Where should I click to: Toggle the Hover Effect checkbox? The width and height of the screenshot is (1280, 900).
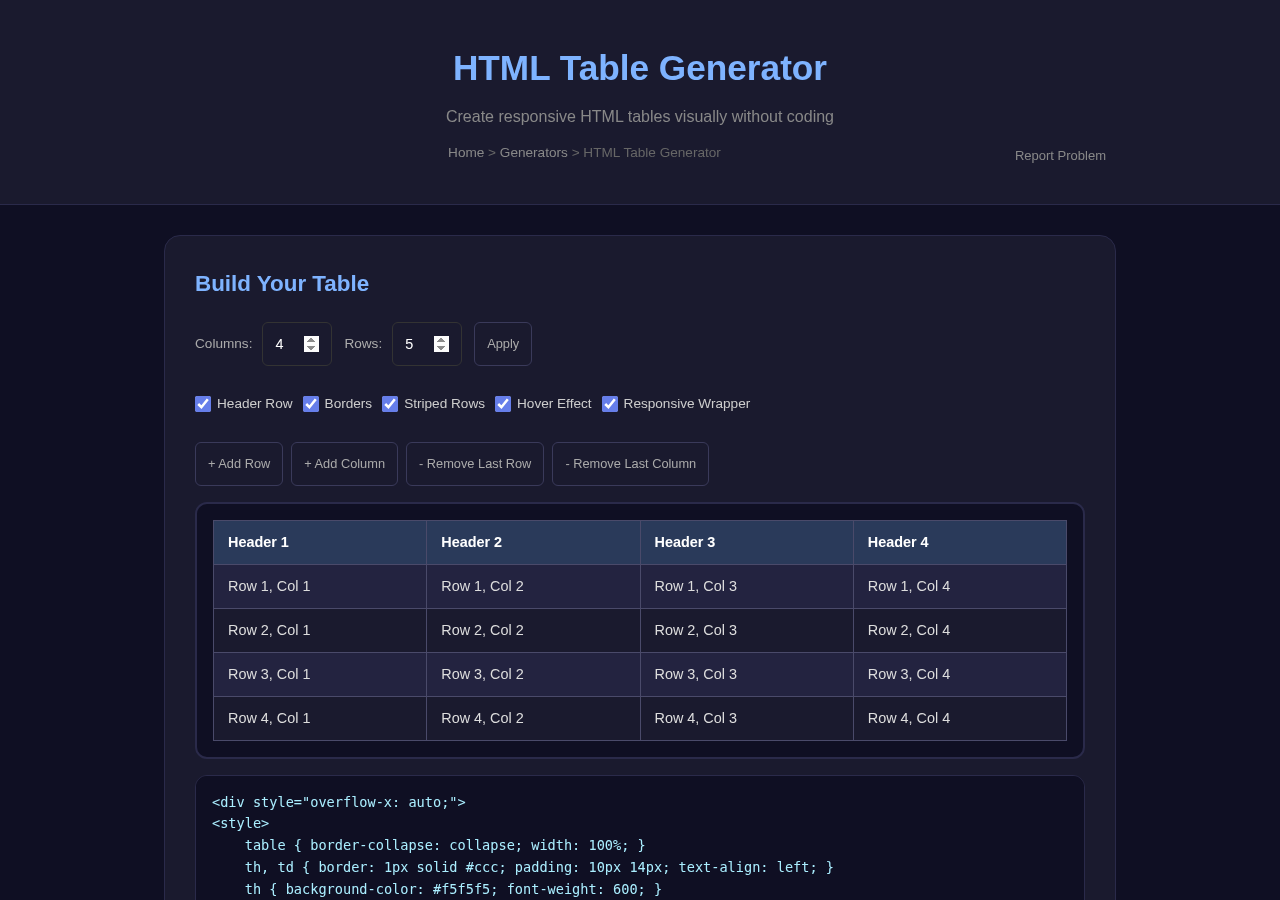(x=503, y=404)
